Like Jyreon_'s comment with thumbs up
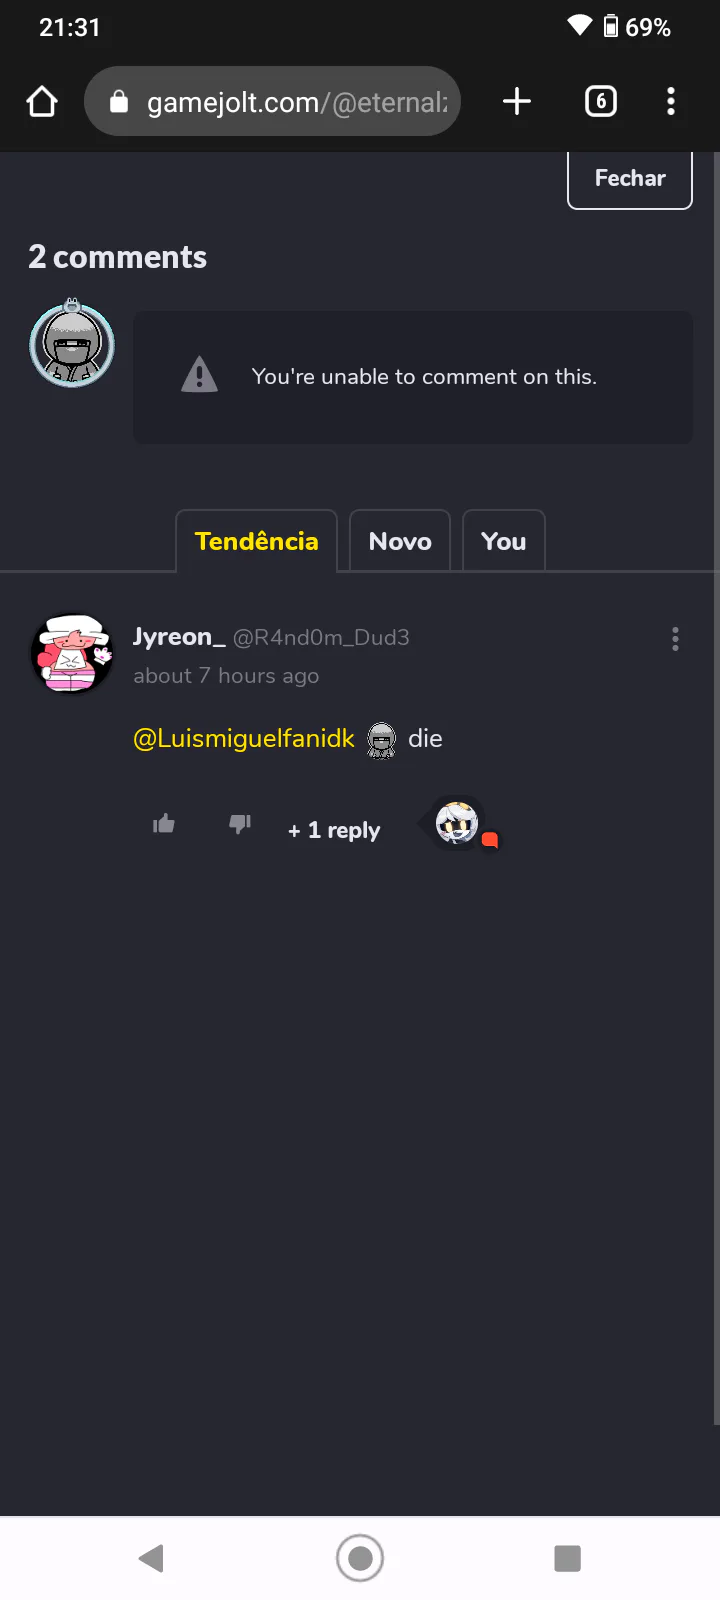Image resolution: width=720 pixels, height=1600 pixels. pos(164,824)
